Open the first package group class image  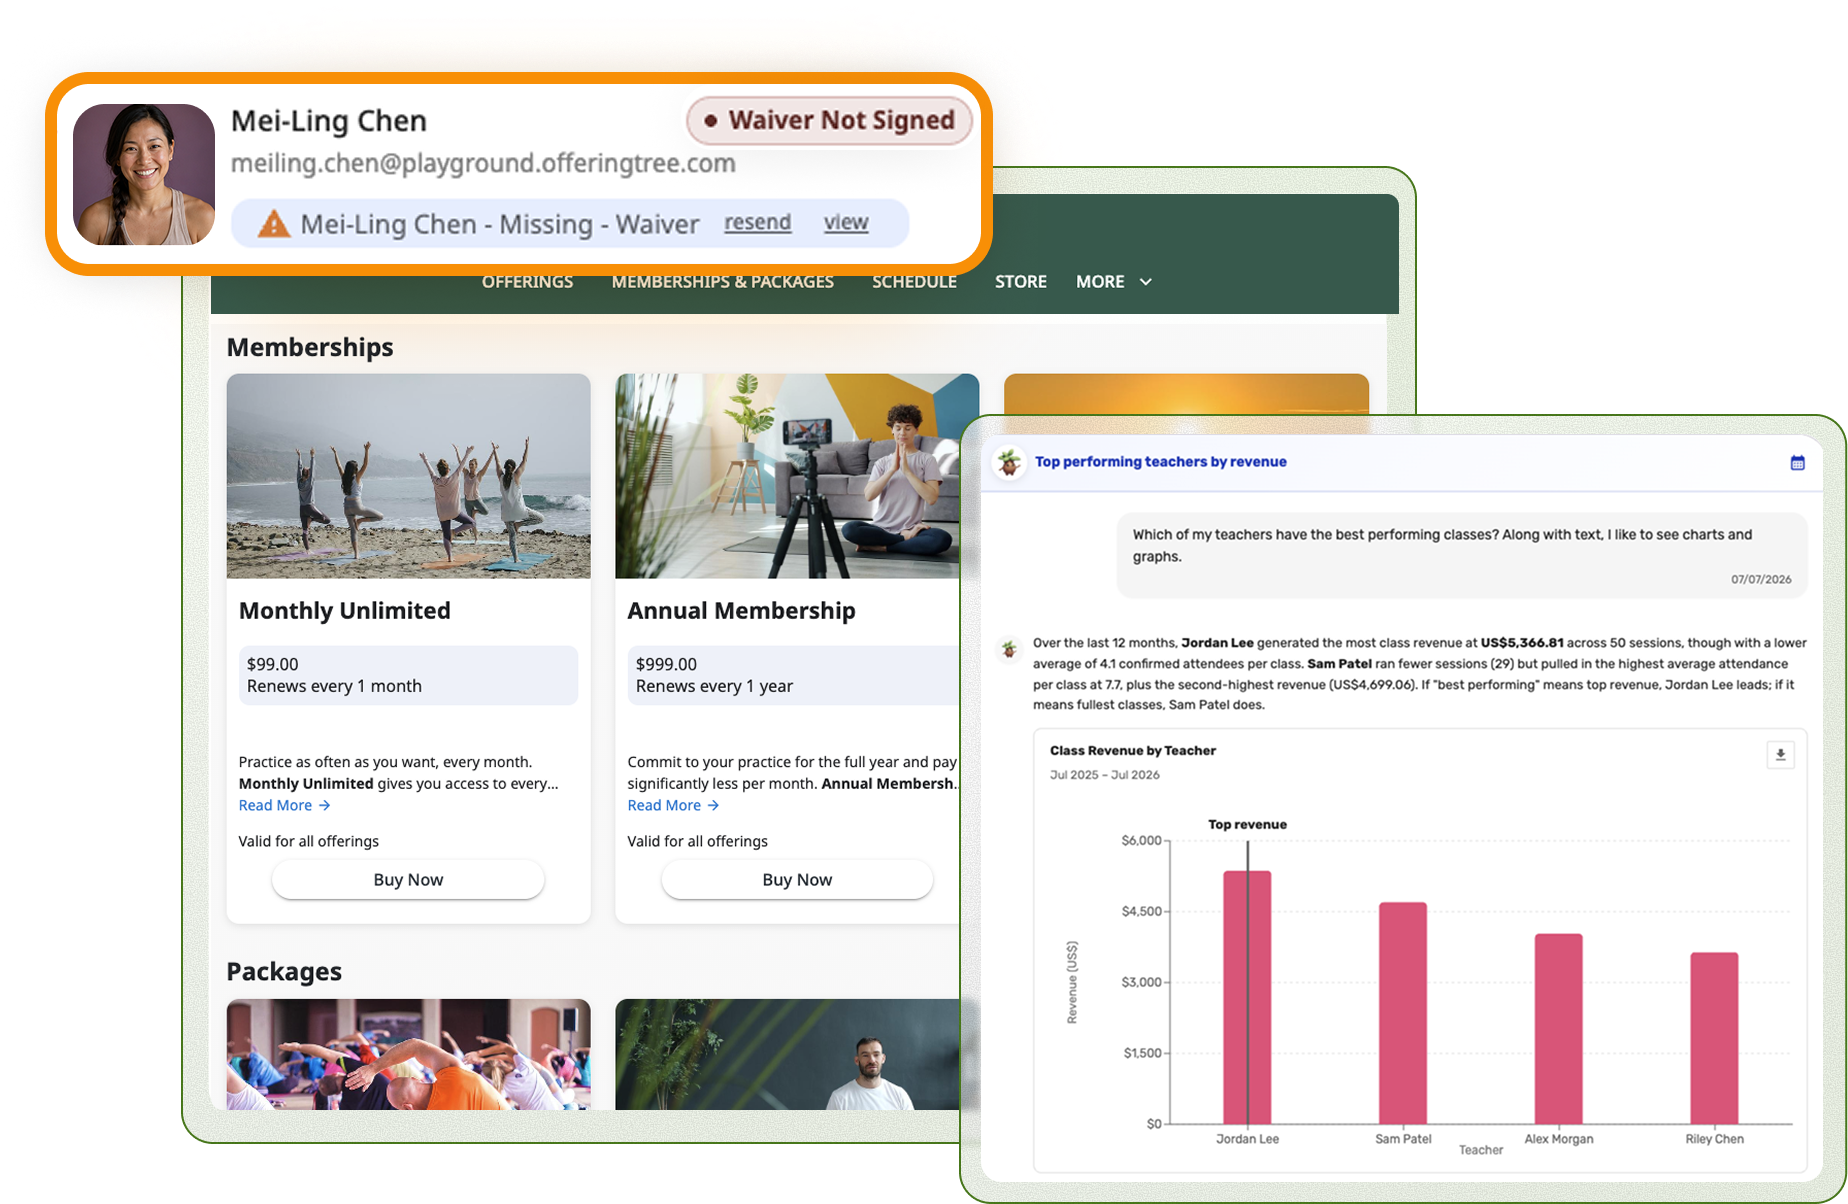[408, 1054]
